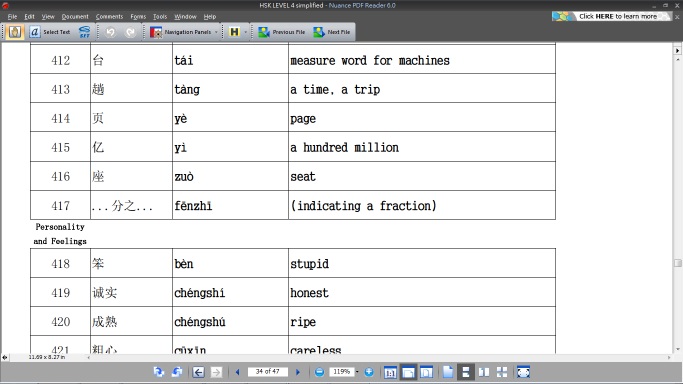Click the vertical scrollbar thumb
683x384 pixels.
(677, 263)
